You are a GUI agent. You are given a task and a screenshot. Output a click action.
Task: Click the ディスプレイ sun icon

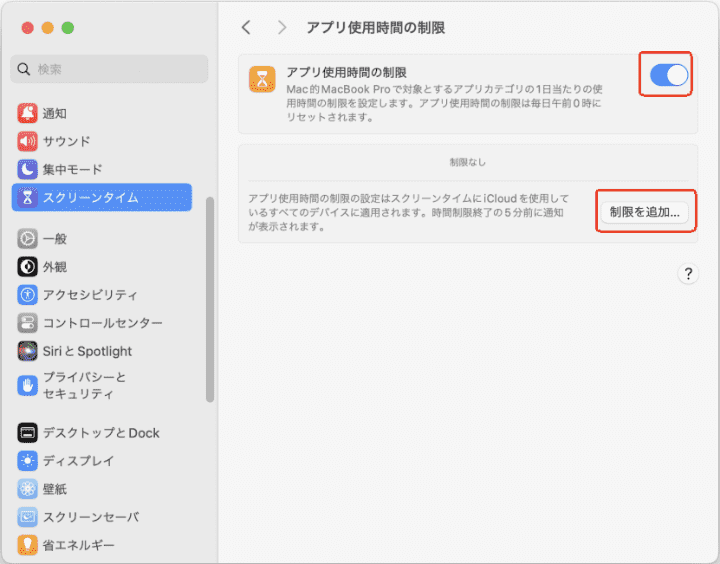click(28, 461)
